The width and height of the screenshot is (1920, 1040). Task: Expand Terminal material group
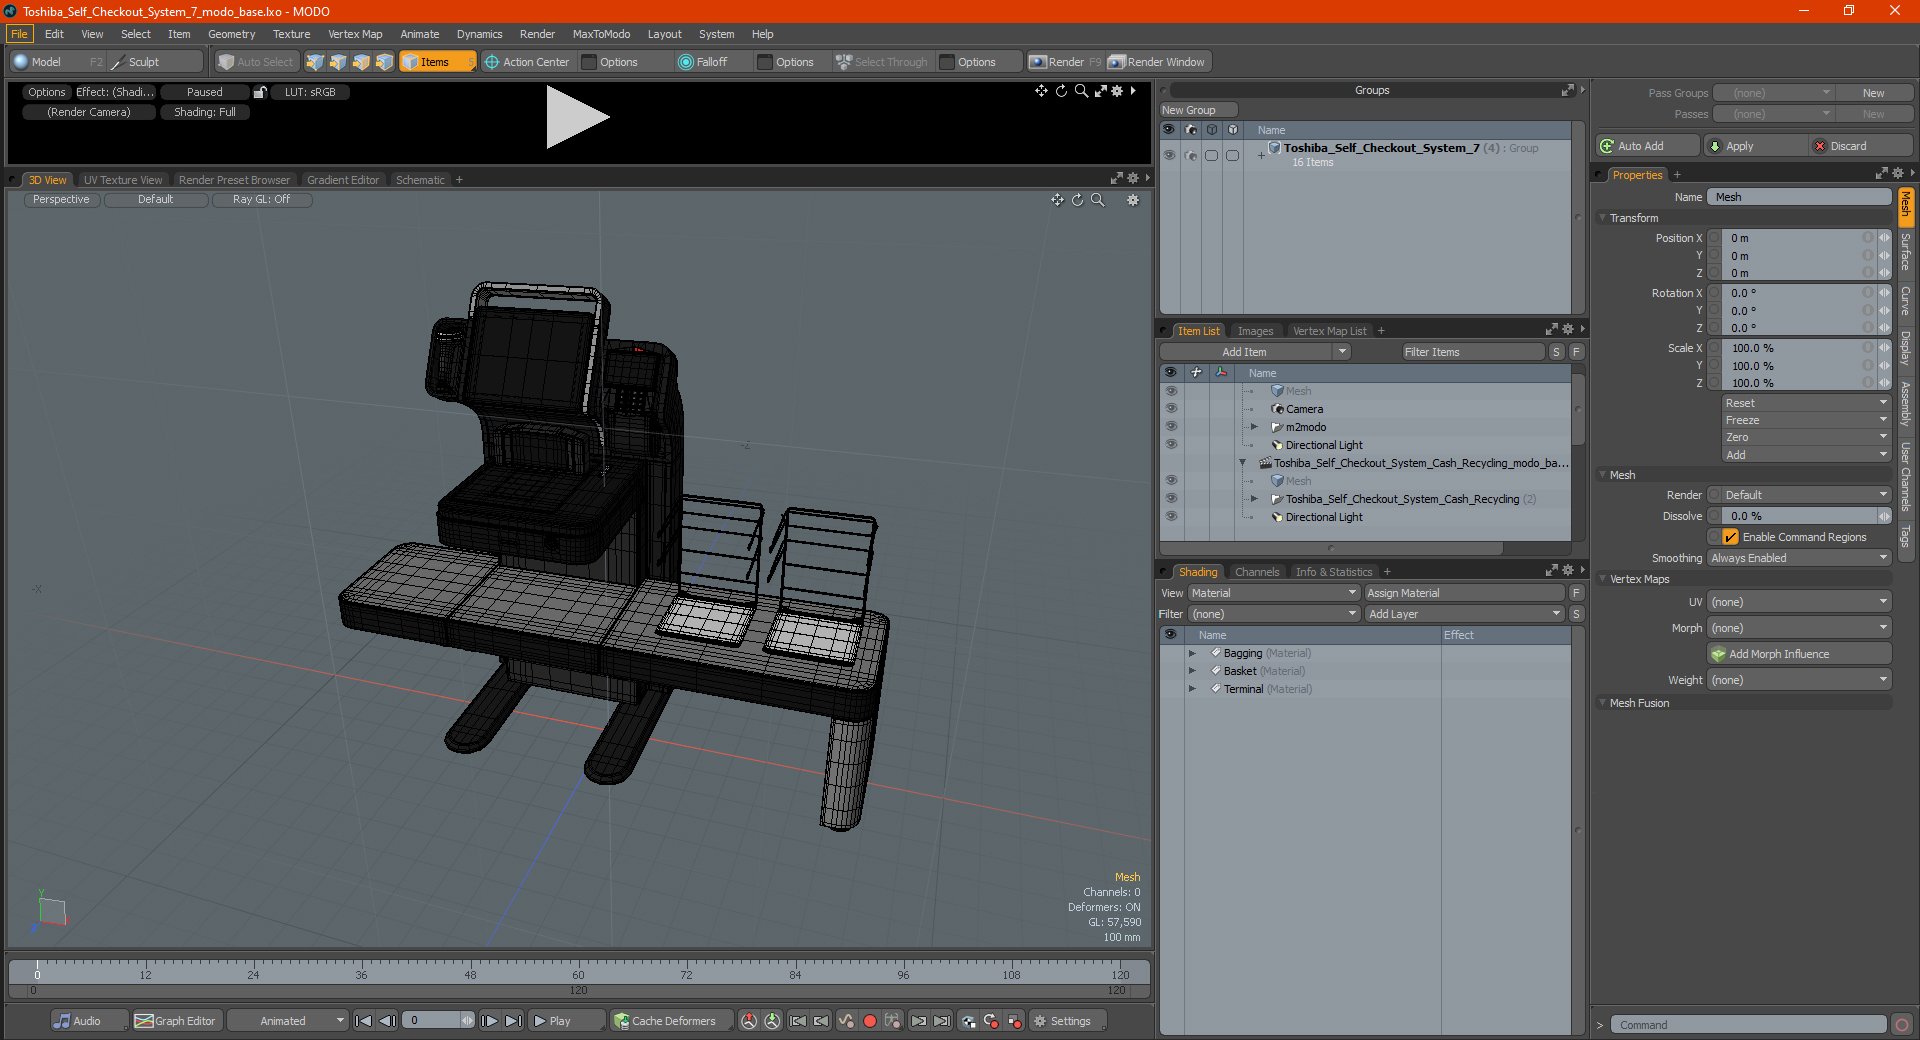tap(1192, 689)
